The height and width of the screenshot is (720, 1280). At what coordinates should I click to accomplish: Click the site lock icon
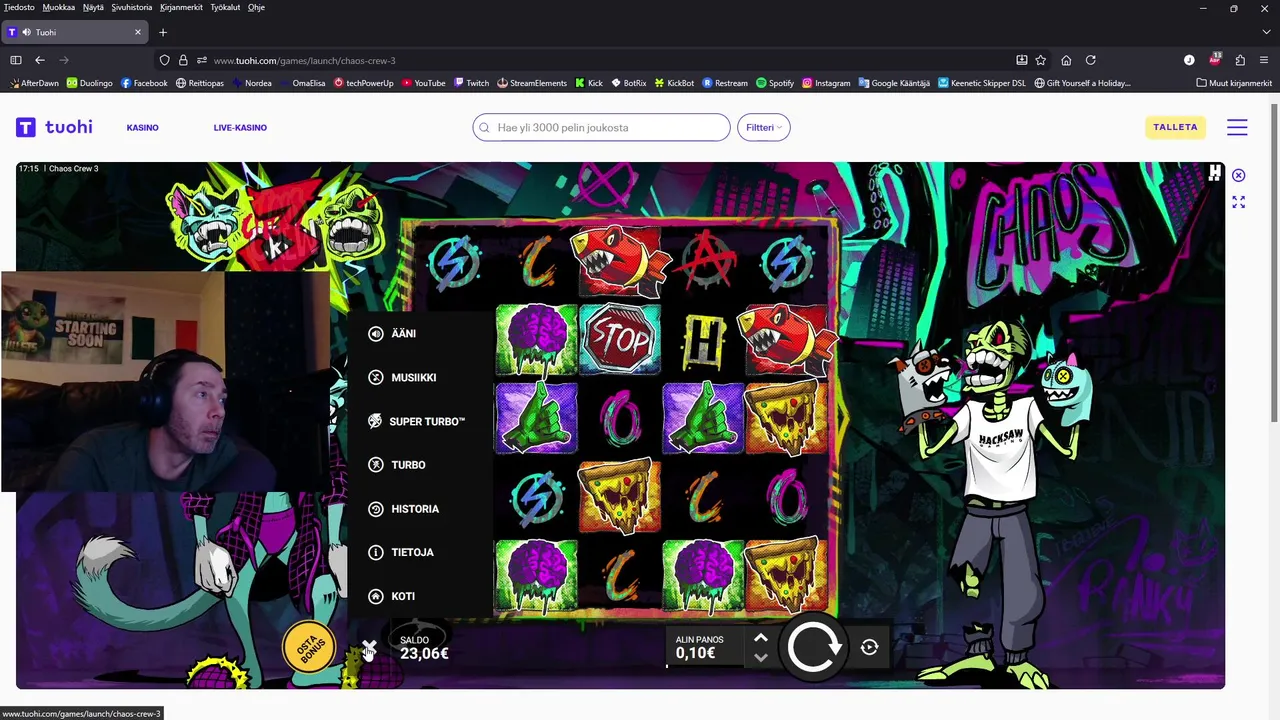tap(183, 60)
